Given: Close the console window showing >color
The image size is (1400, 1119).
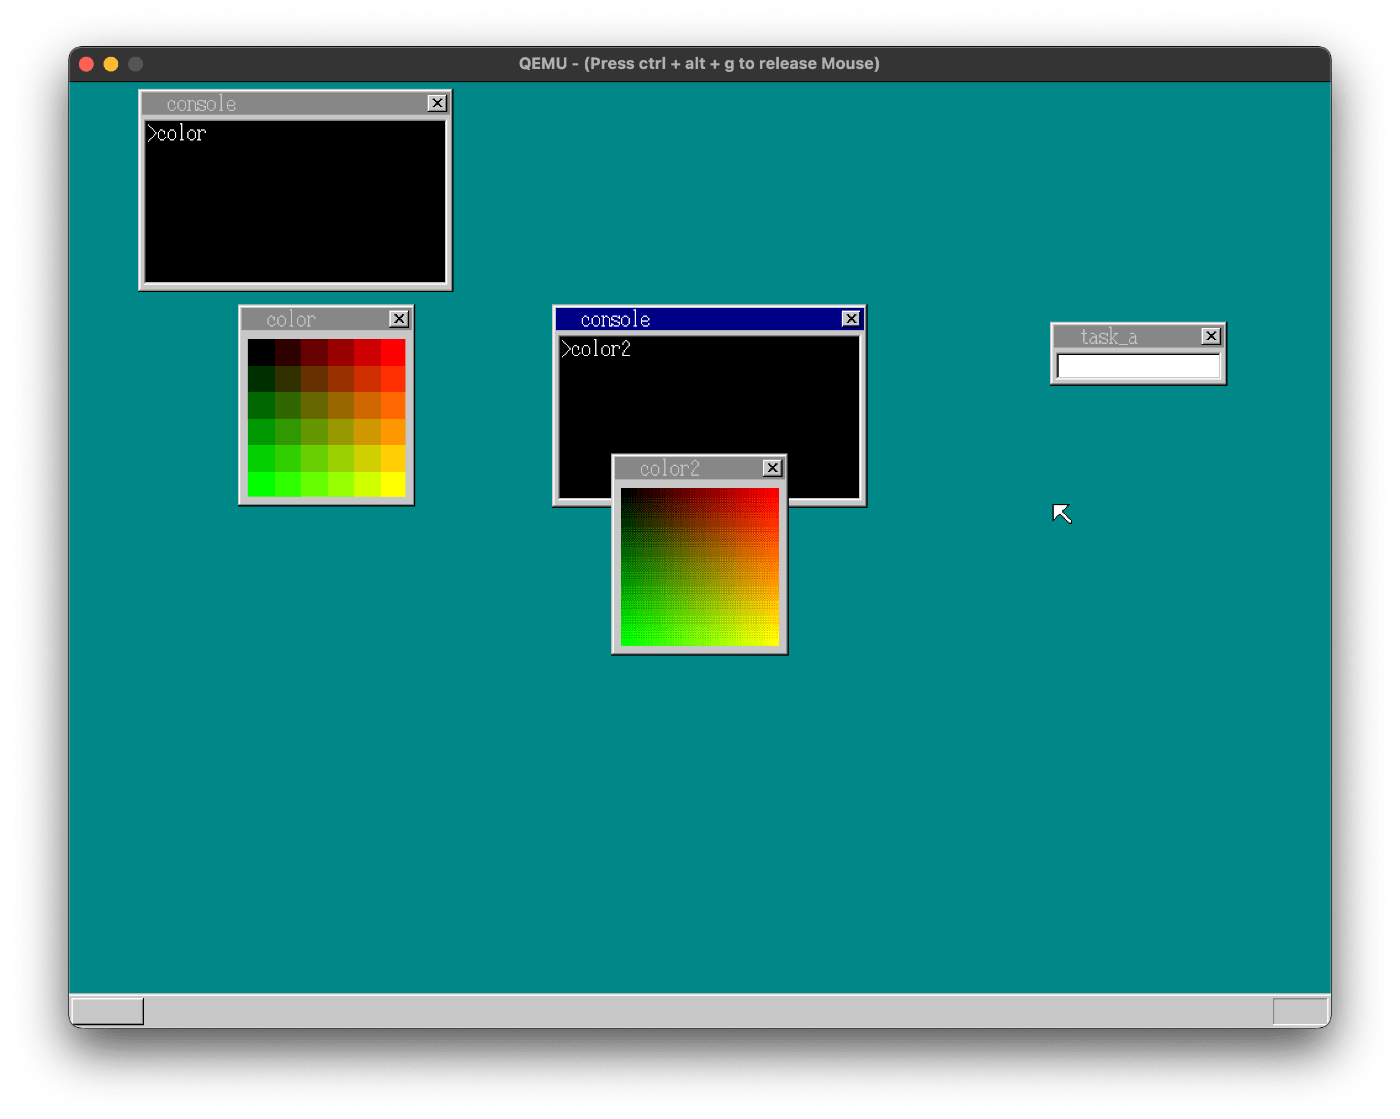Looking at the screenshot, I should point(437,103).
